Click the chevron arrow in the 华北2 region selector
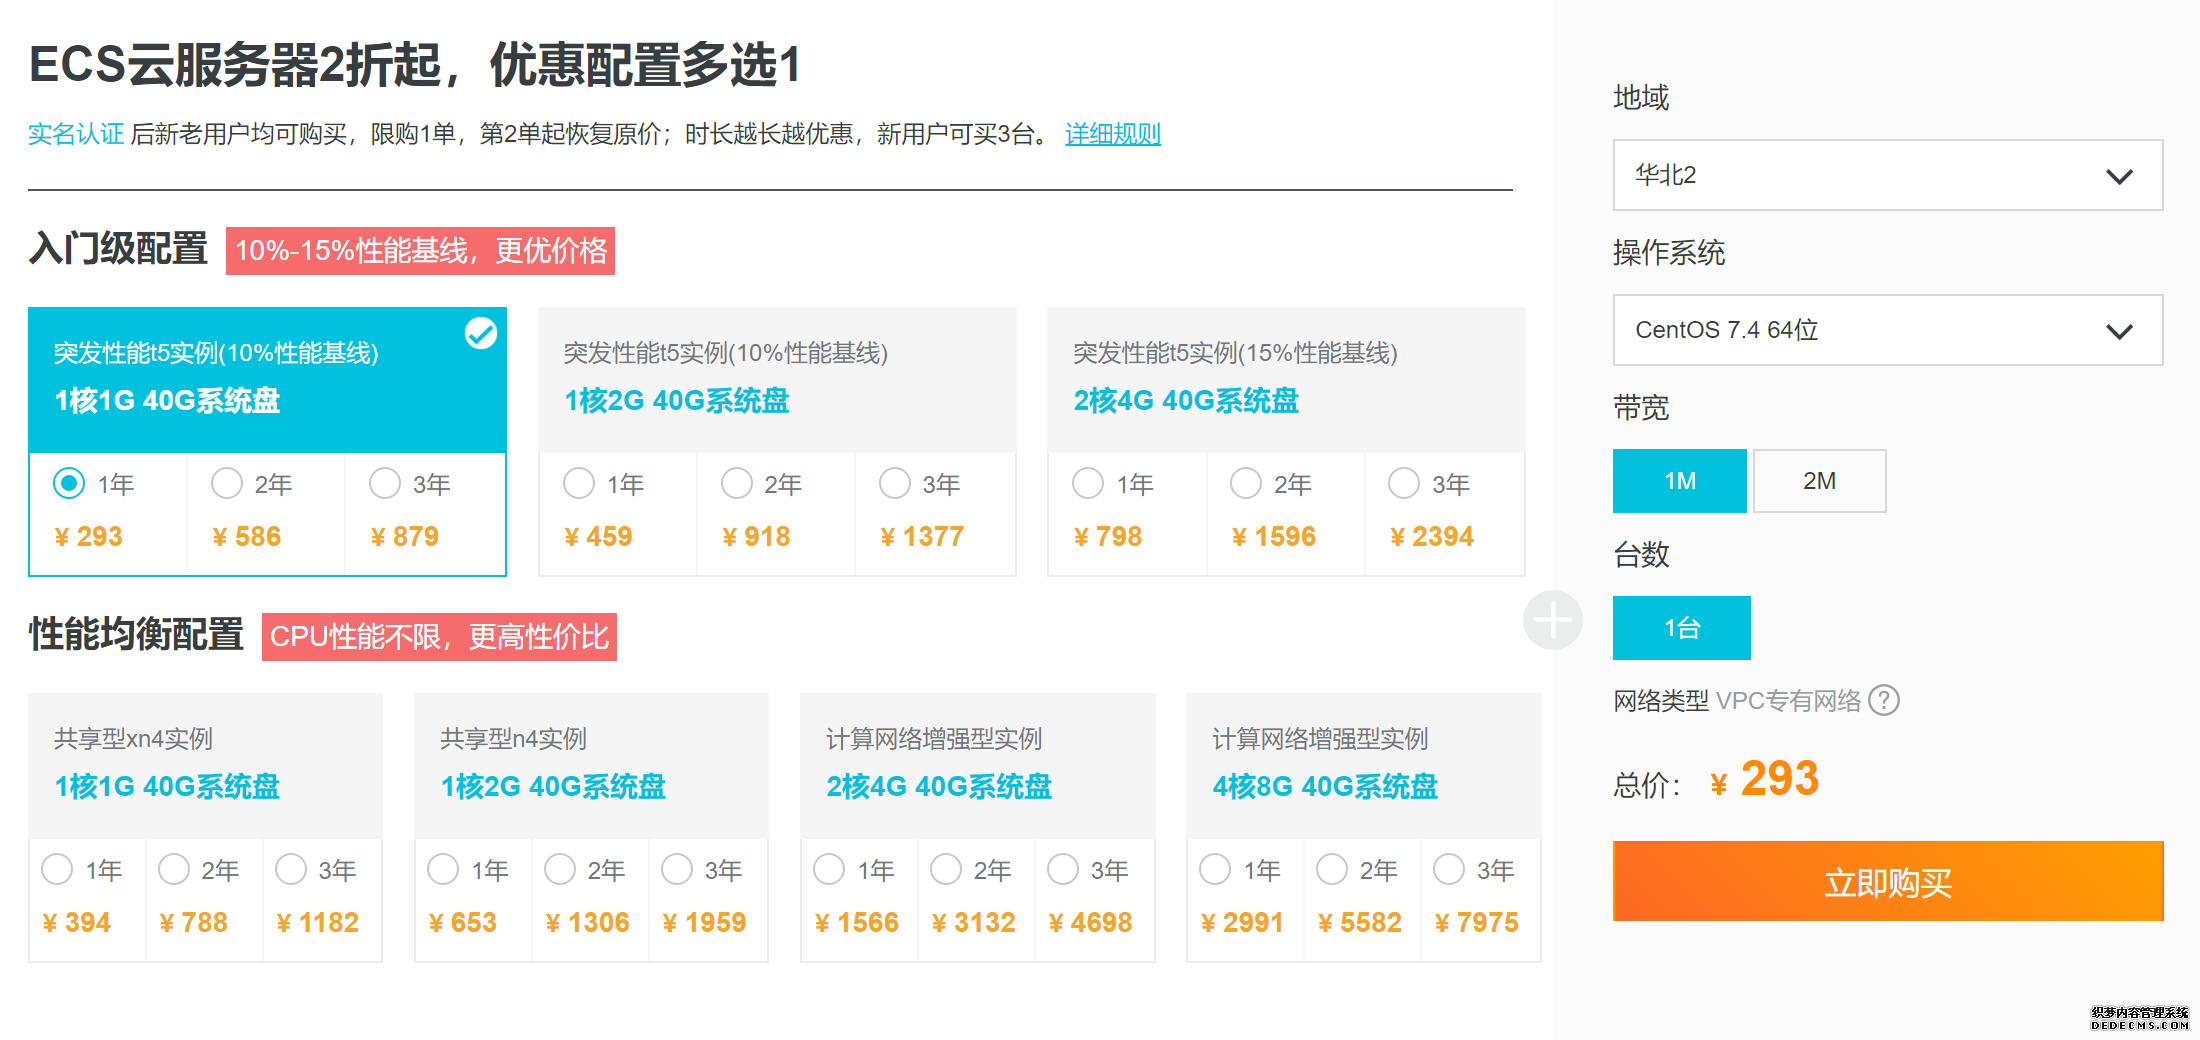 click(x=2119, y=177)
